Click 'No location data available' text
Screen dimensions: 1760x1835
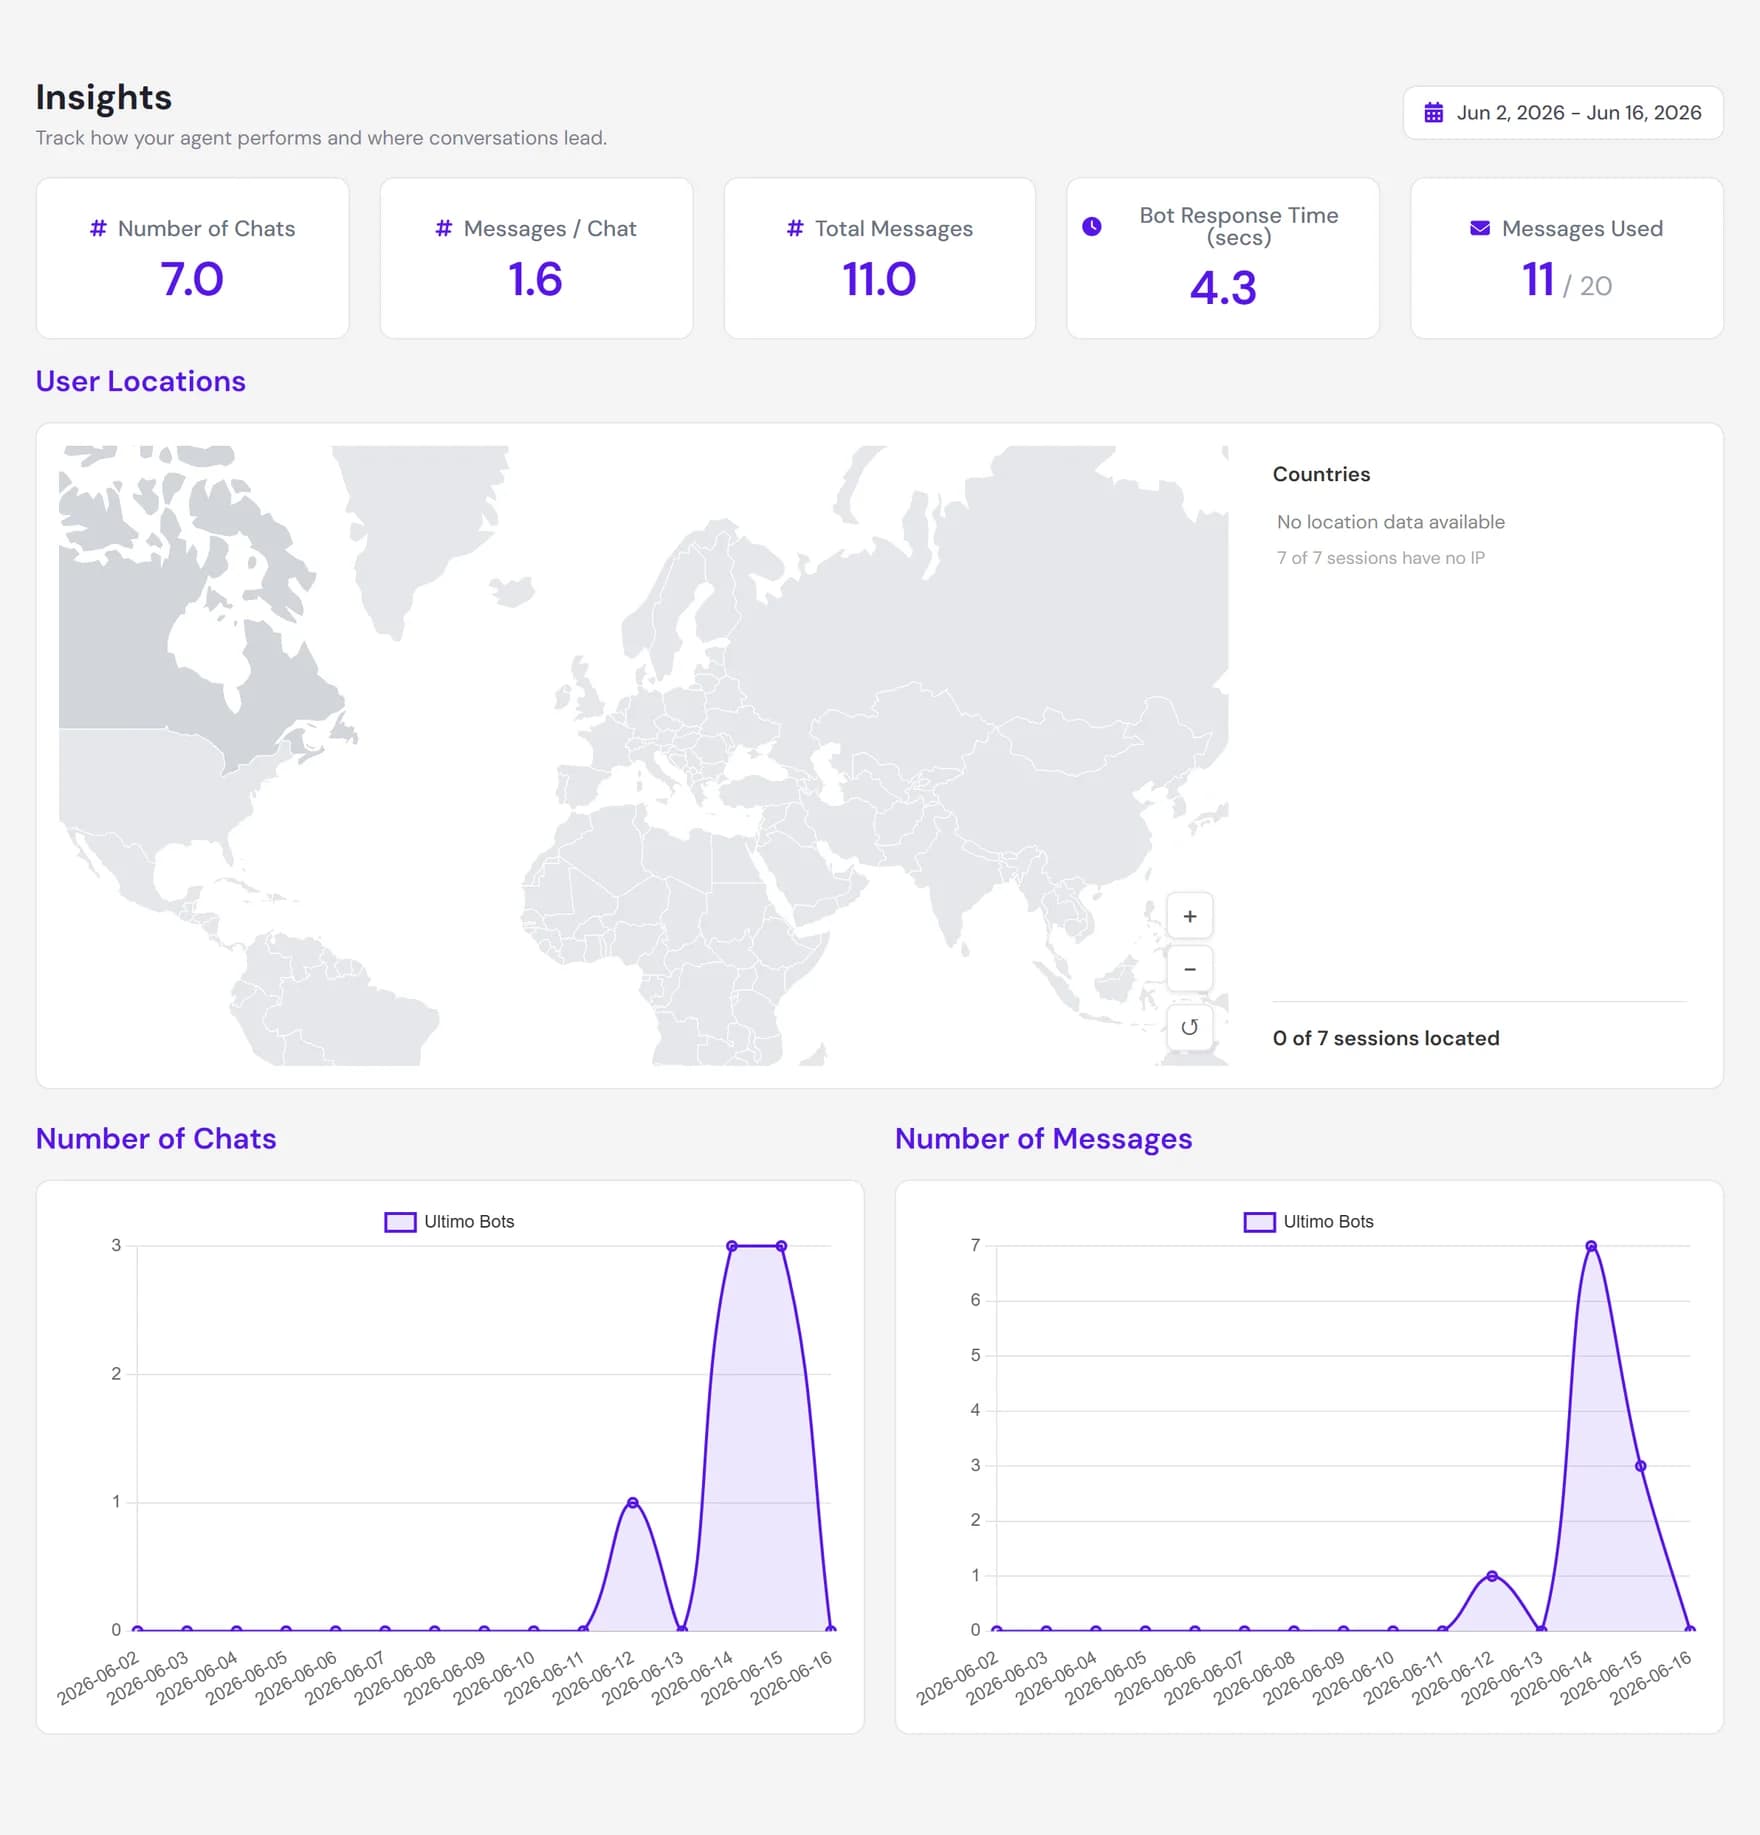(x=1390, y=522)
